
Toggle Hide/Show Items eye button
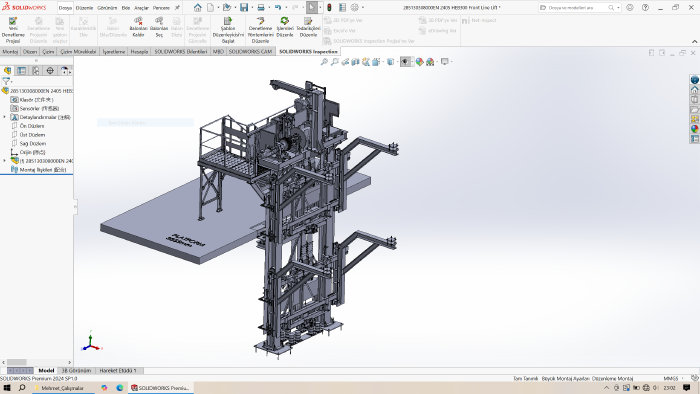pyautogui.click(x=404, y=62)
